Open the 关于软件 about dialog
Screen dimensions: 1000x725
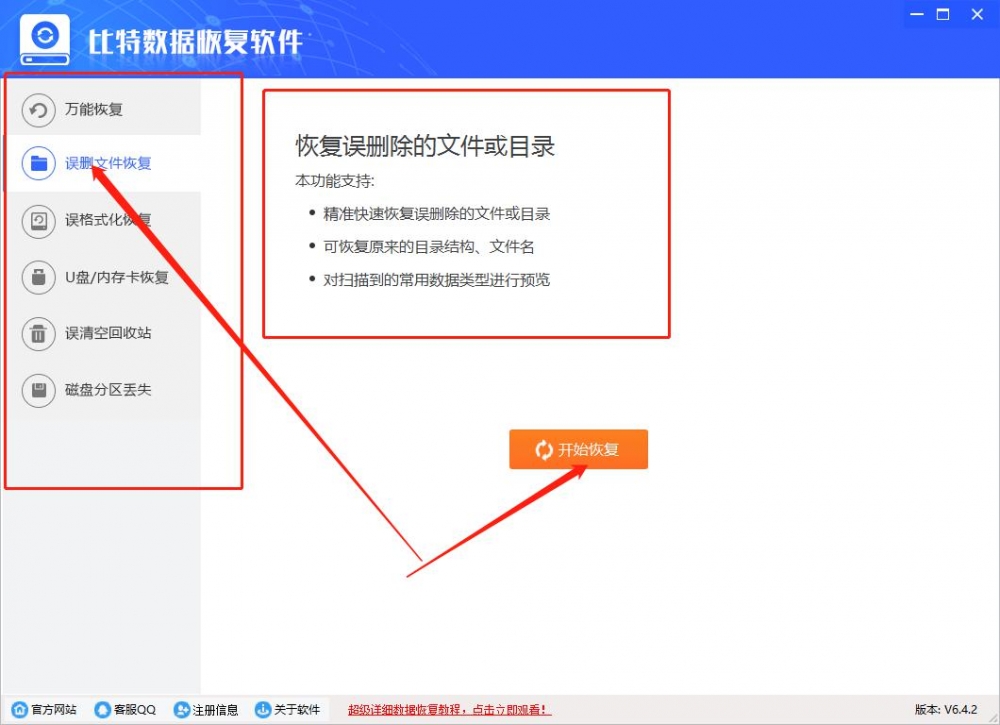pos(287,709)
